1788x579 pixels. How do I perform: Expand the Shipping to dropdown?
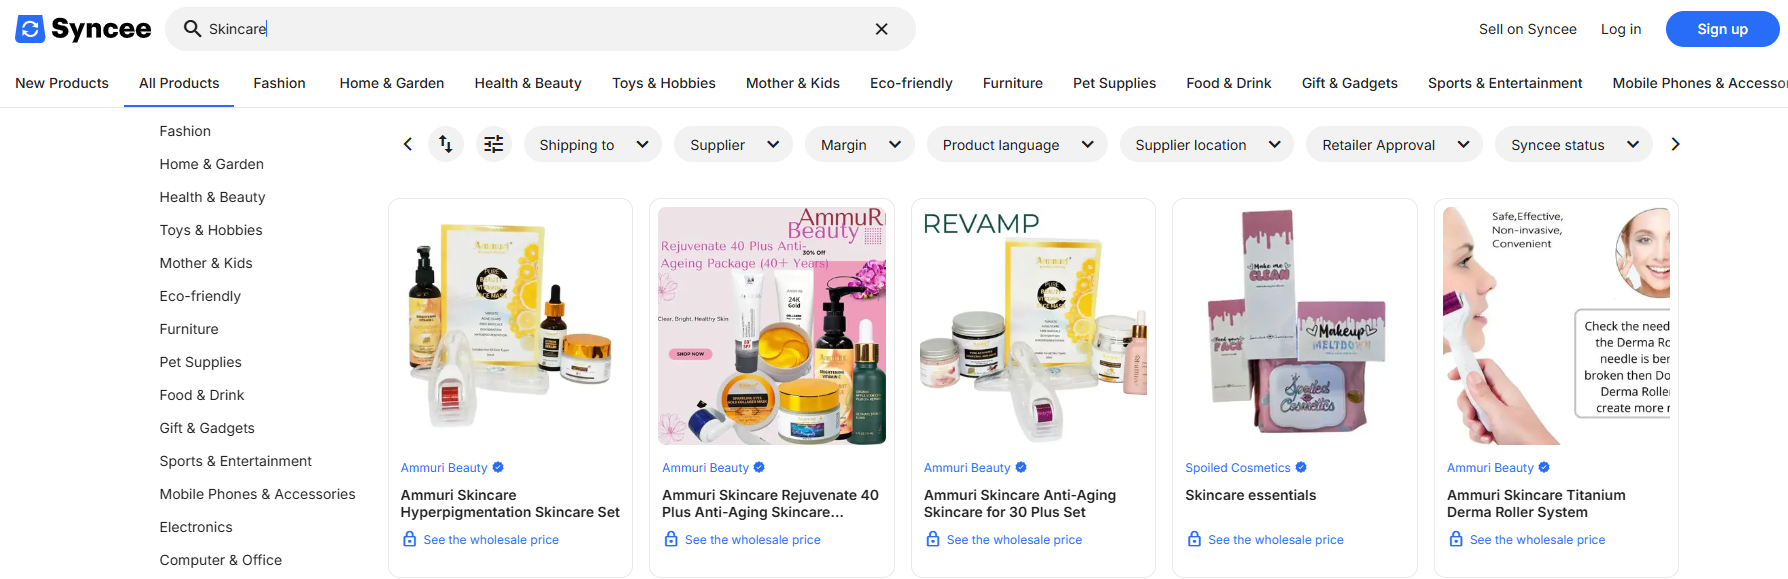pyautogui.click(x=592, y=145)
